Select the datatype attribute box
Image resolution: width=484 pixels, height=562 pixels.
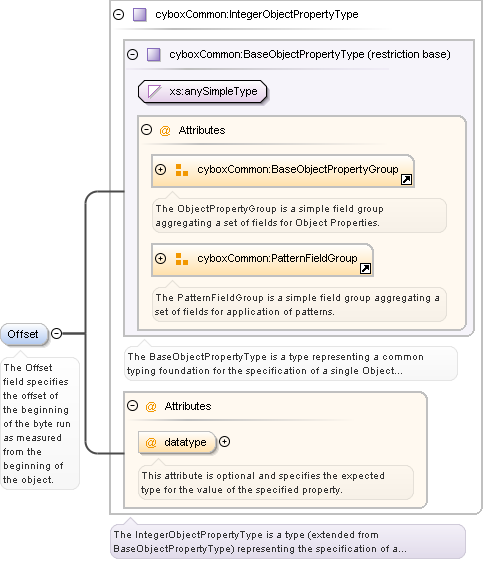coord(177,442)
